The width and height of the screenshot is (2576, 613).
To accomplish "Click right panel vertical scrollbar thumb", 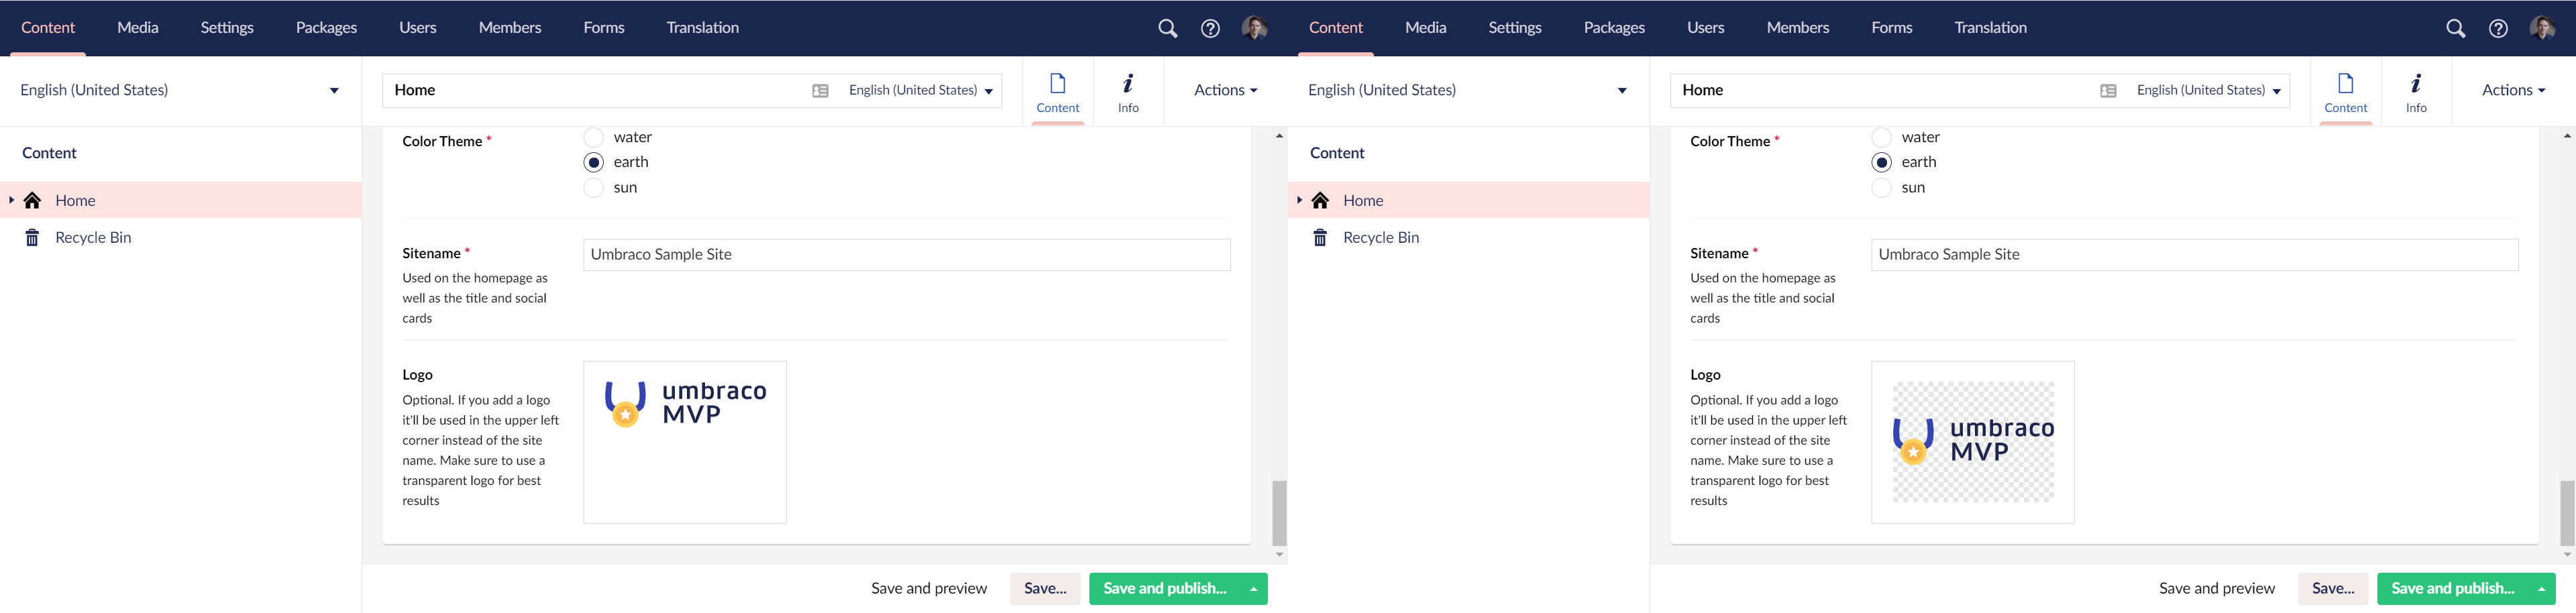I will click(2567, 513).
